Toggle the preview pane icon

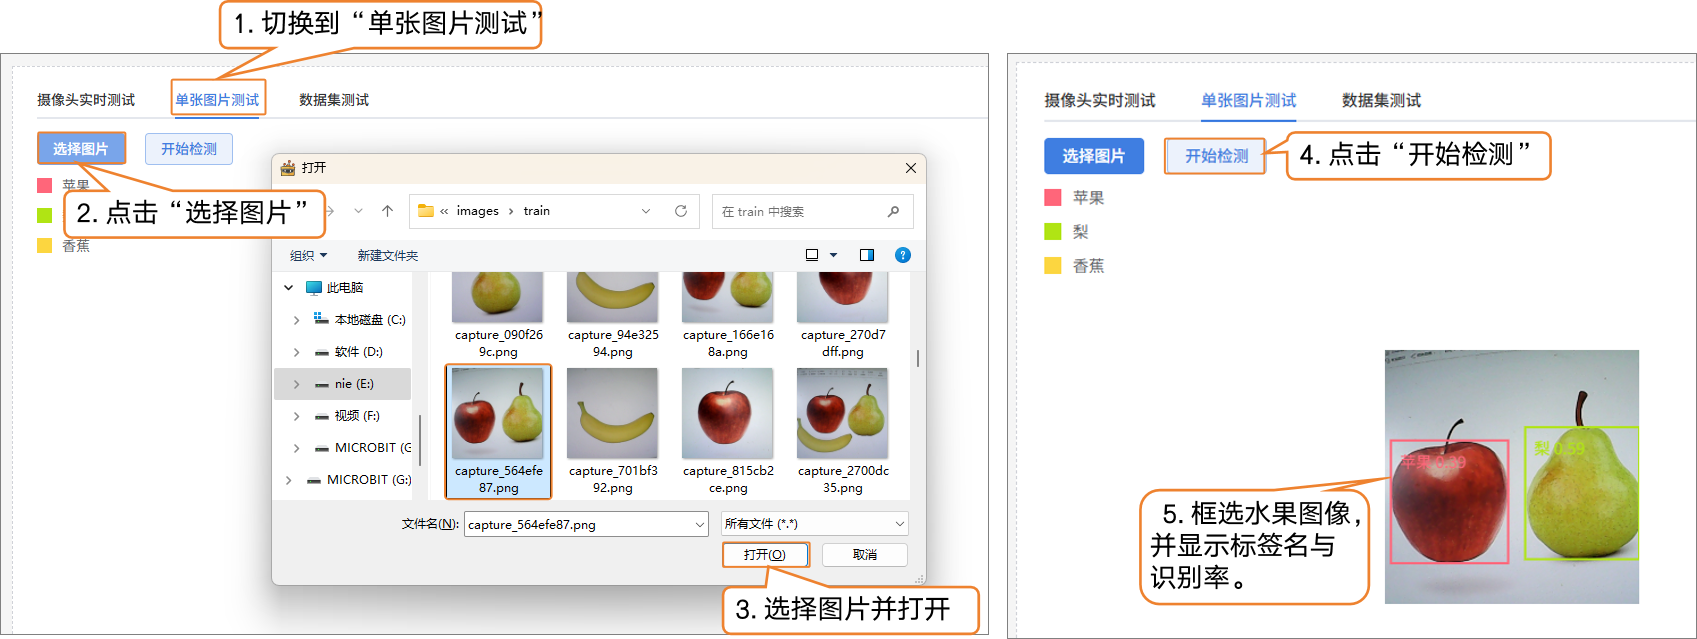867,255
